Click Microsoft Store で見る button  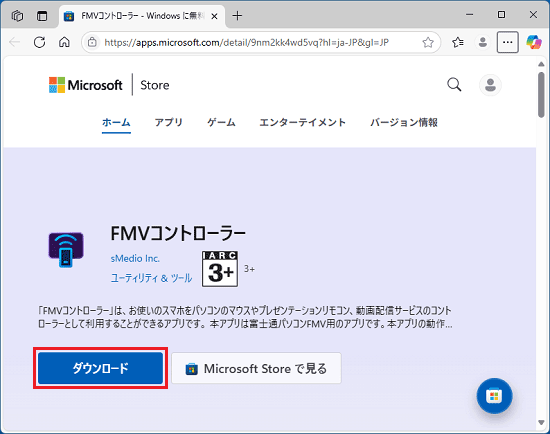[256, 368]
